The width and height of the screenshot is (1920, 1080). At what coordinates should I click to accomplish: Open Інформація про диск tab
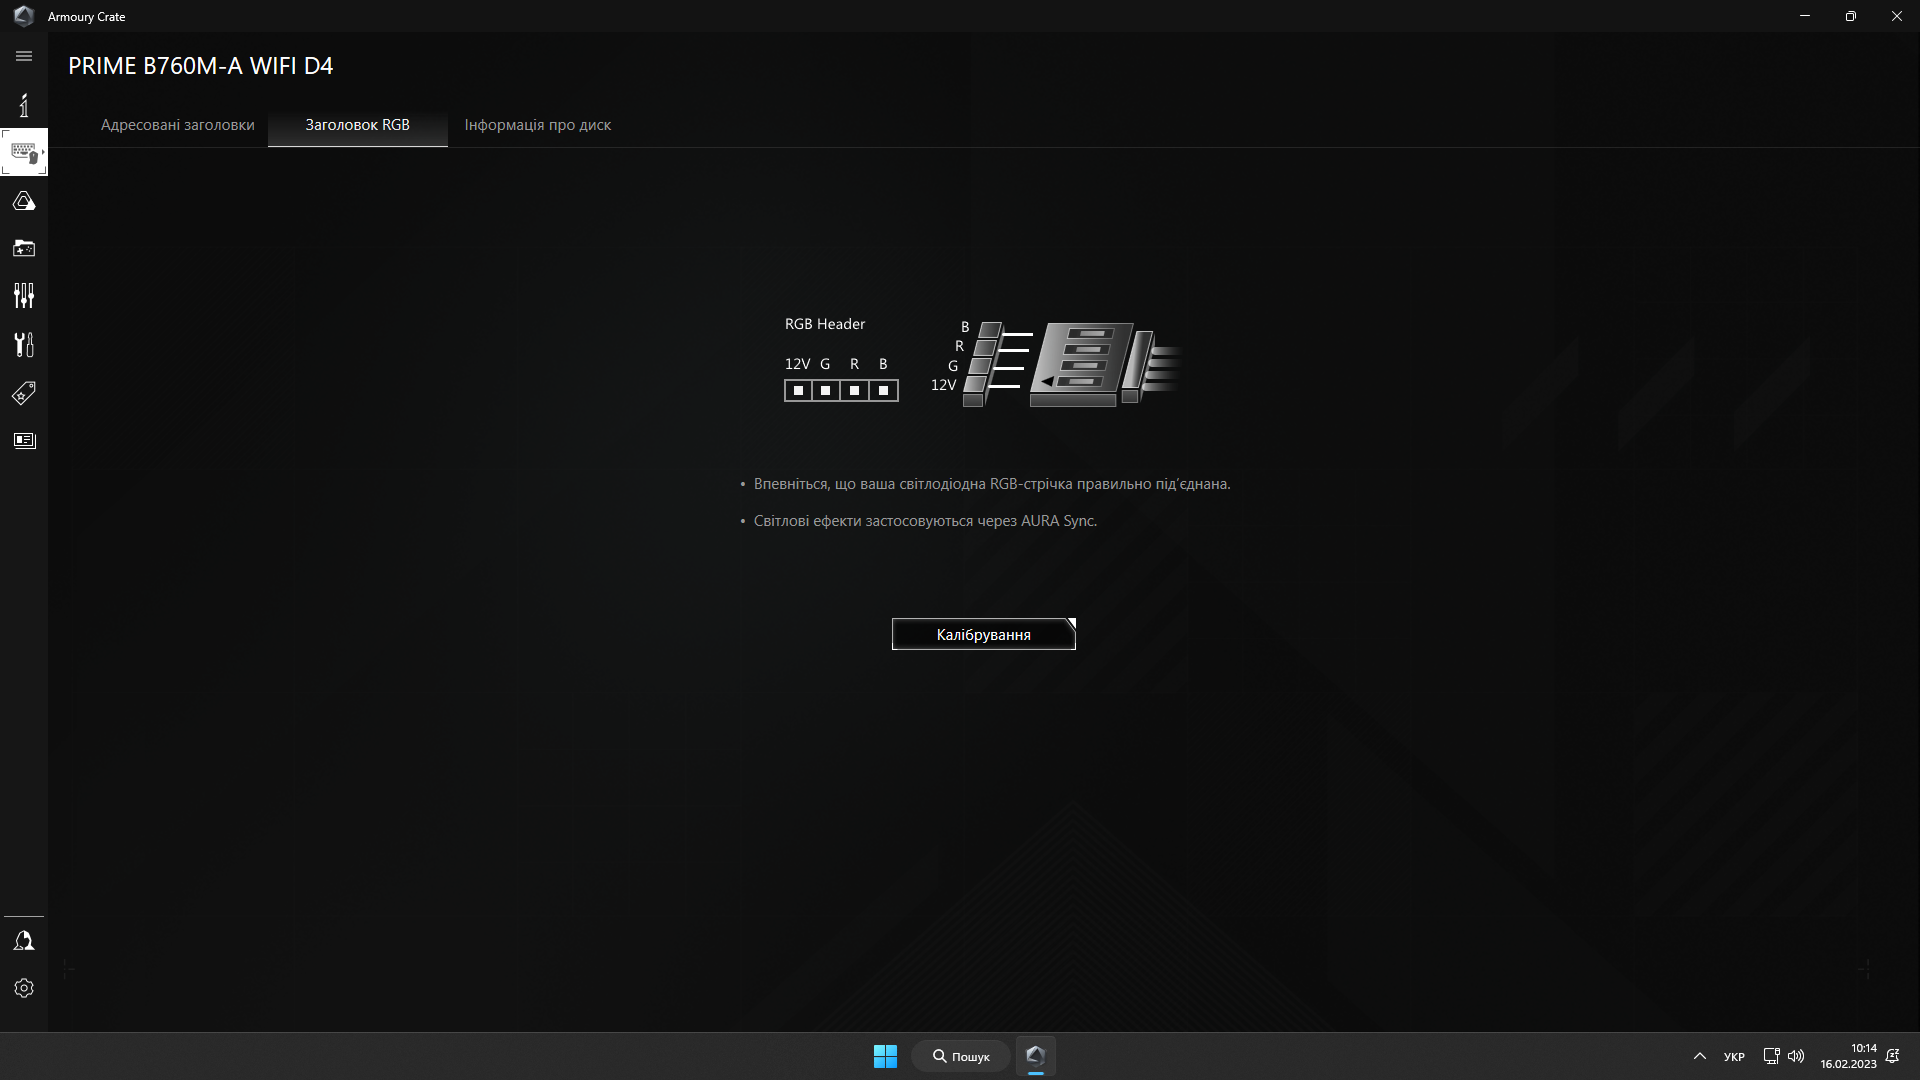click(x=538, y=125)
